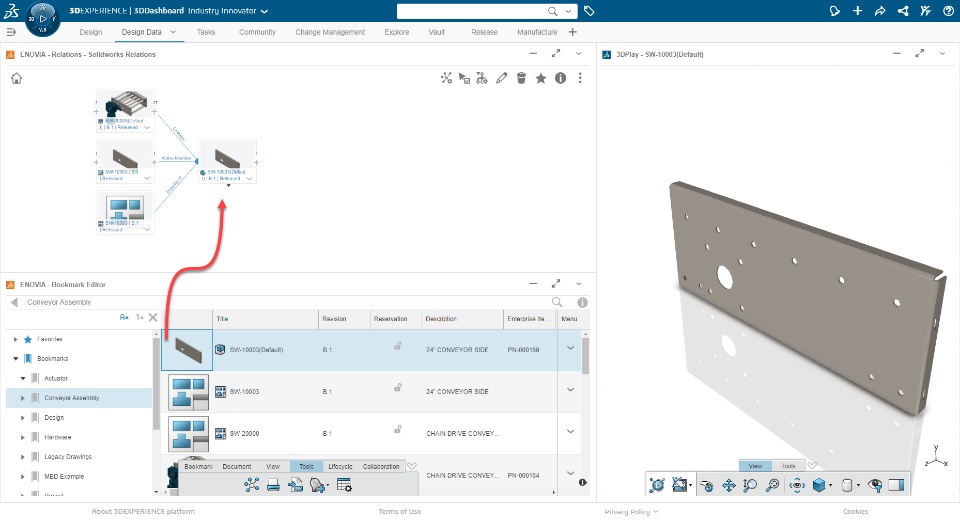Image resolution: width=960 pixels, height=521 pixels.
Task: Clear the bookmark tree filter X icon
Action: click(x=153, y=317)
